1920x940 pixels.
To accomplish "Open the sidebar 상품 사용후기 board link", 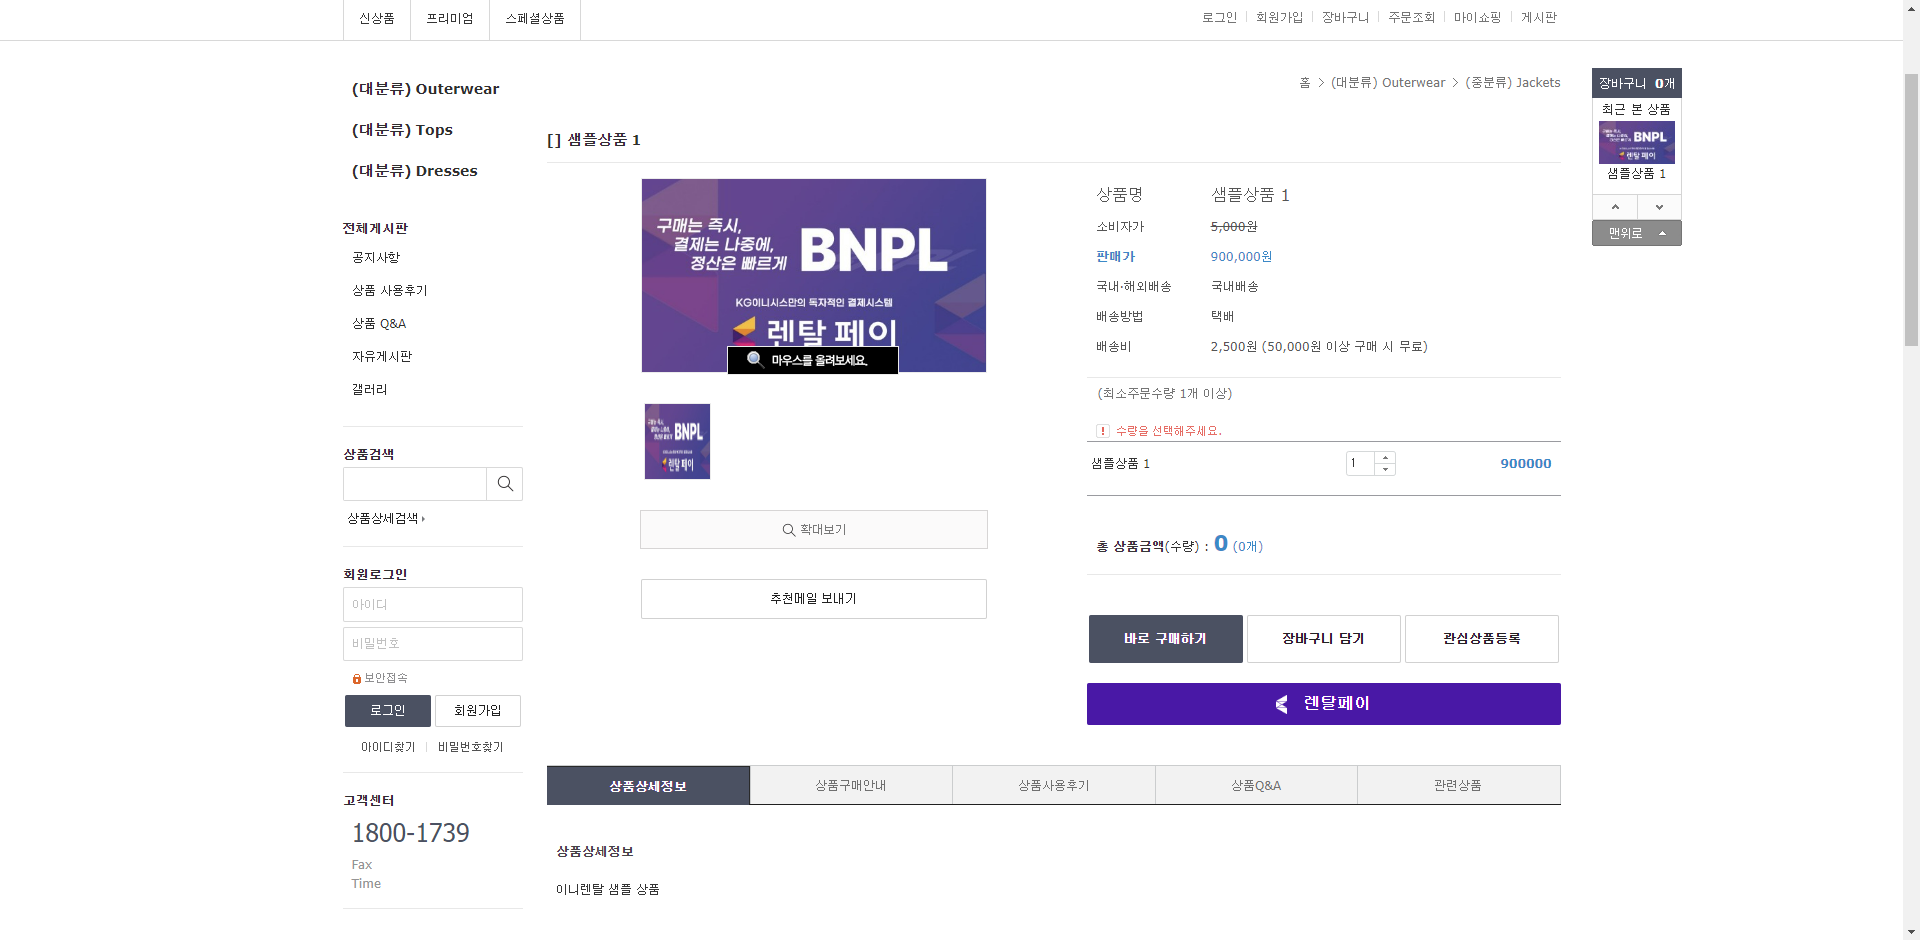I will [389, 291].
